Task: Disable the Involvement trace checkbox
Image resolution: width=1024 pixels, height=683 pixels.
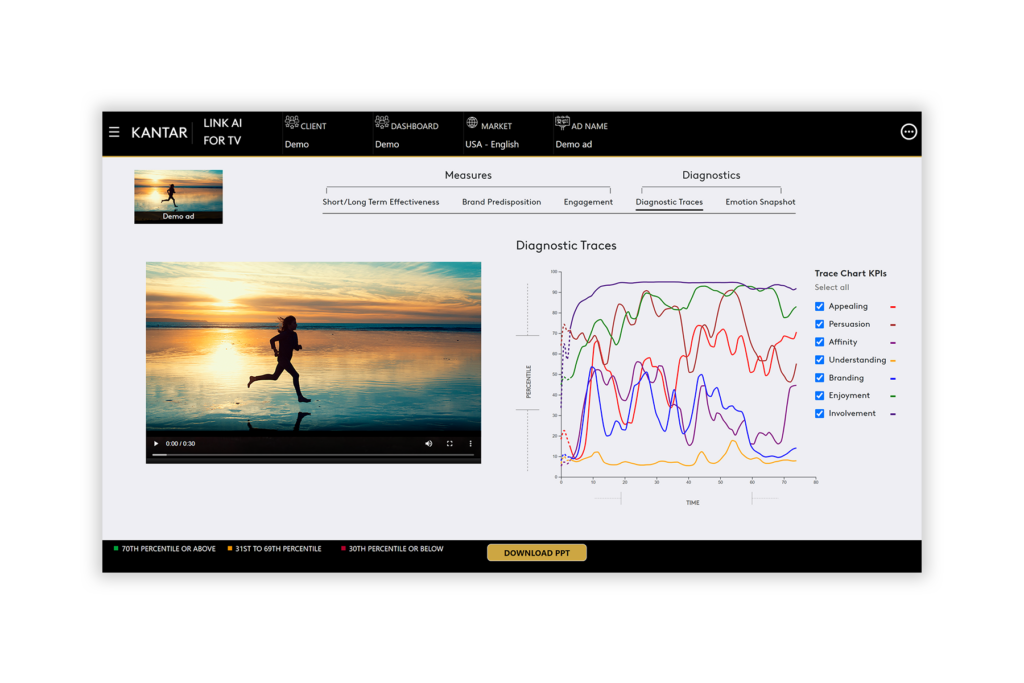Action: [820, 414]
